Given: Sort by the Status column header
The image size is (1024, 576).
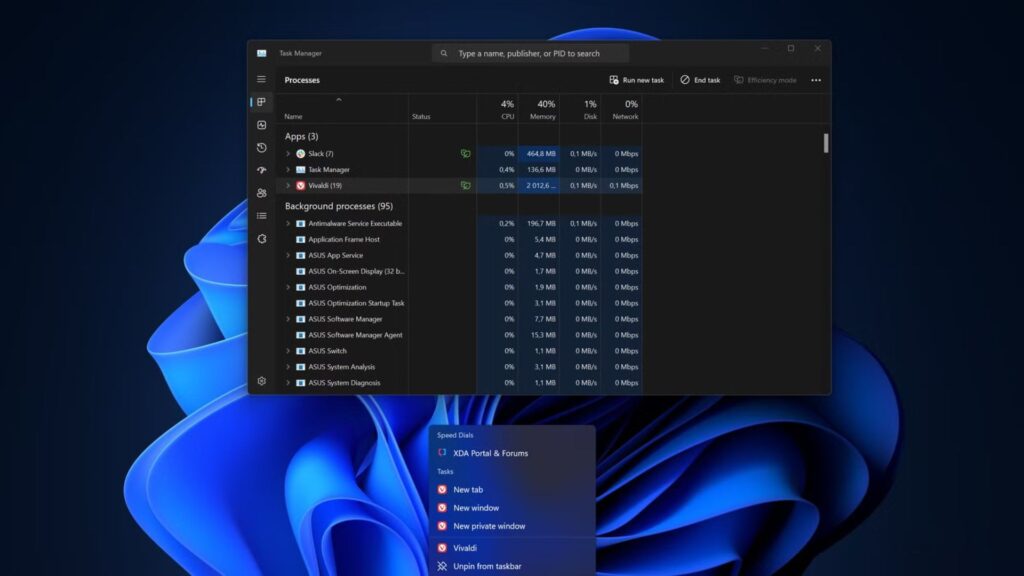Looking at the screenshot, I should coord(443,109).
